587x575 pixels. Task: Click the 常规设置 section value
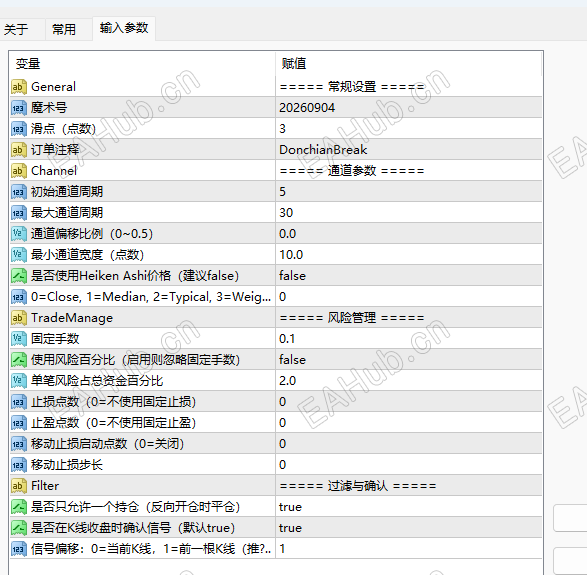pyautogui.click(x=352, y=87)
